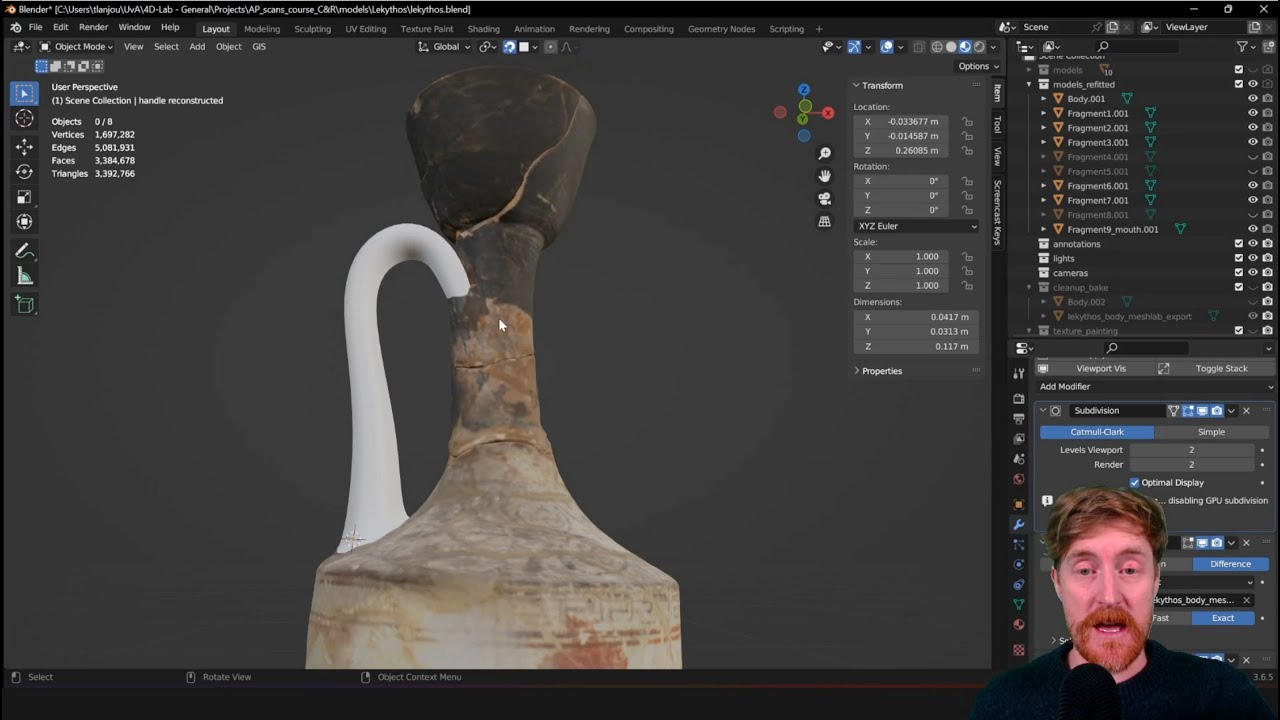Image resolution: width=1280 pixels, height=720 pixels.
Task: Toggle the camera view icon
Action: [x=824, y=199]
